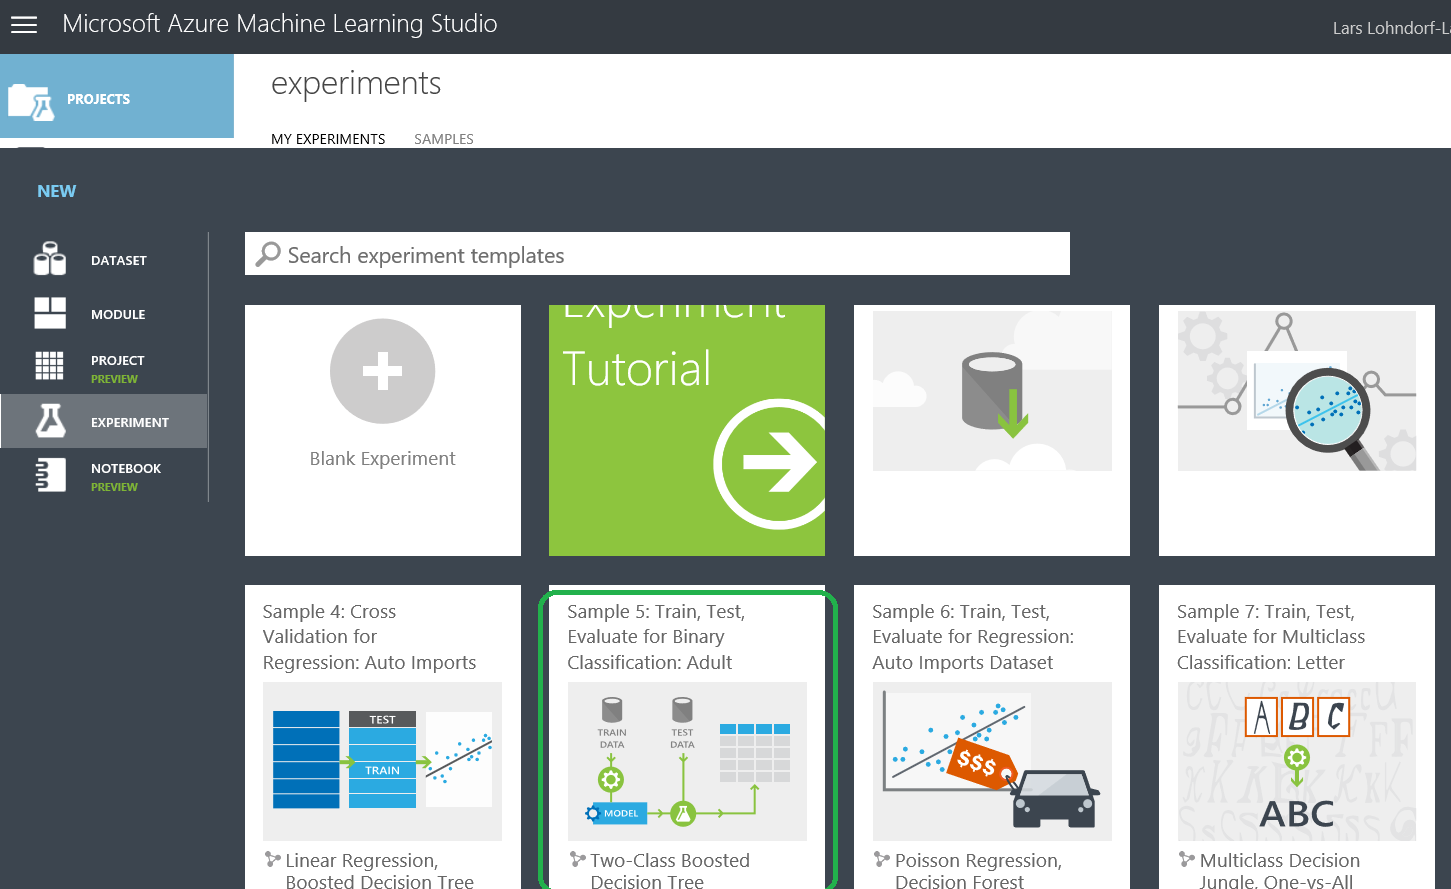Viewport: 1451px width, 889px height.
Task: Open the data download cylinder template tile
Action: (992, 392)
